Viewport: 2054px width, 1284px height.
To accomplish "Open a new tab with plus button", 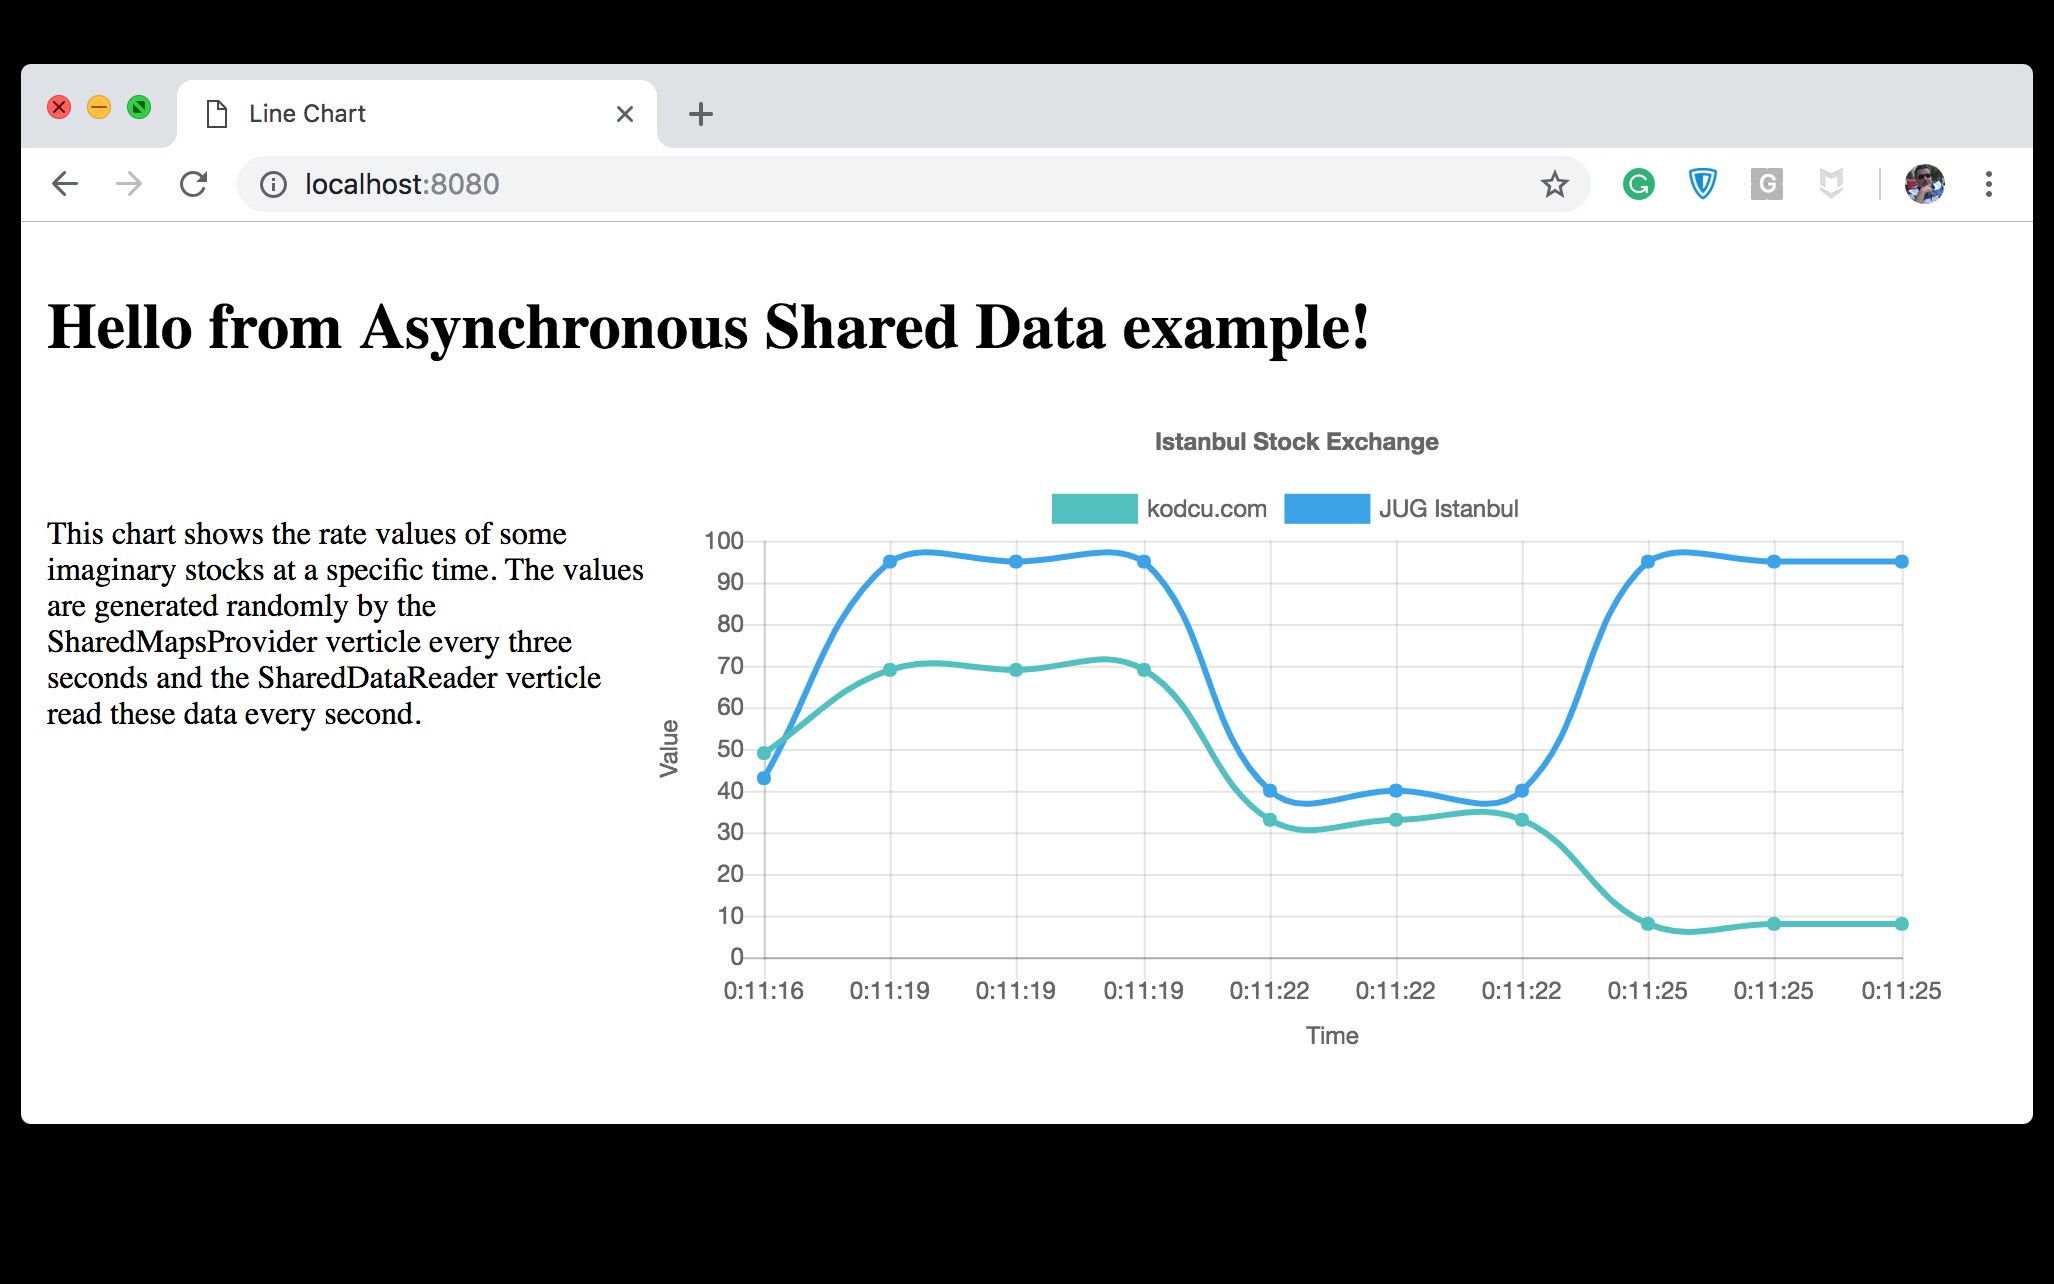I will coord(701,114).
